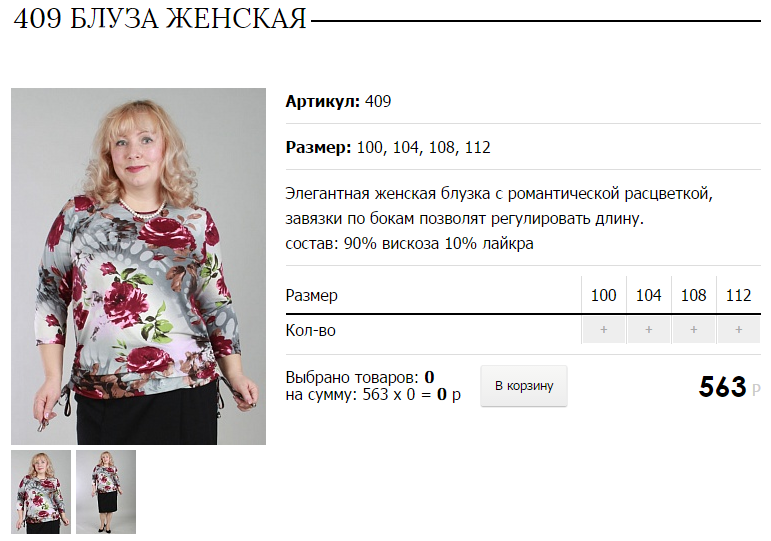Select the 112 size column header
Screen dimensions: 771x541
tap(739, 295)
